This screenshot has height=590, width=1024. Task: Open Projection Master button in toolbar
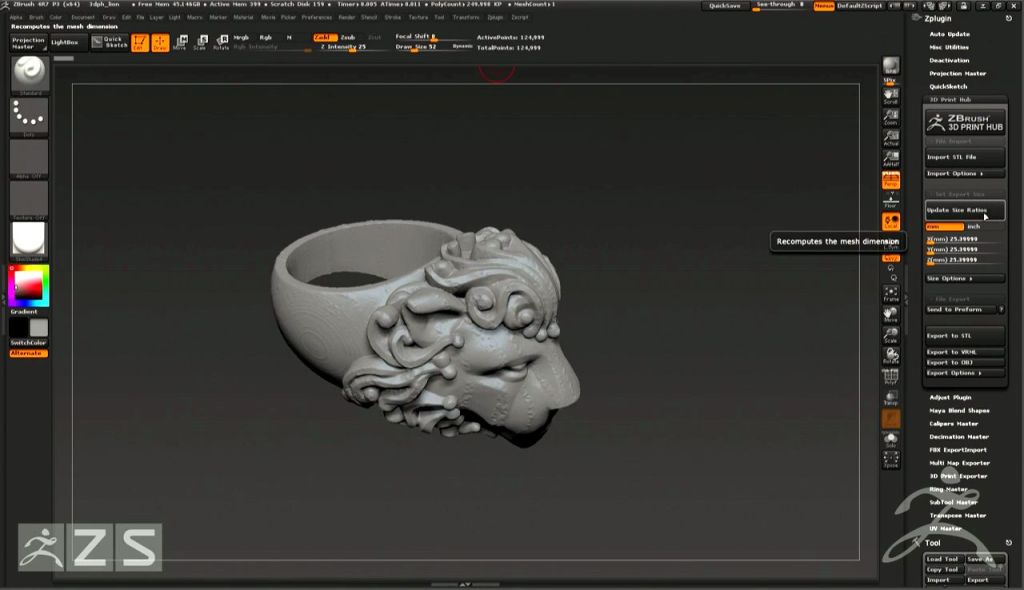tap(28, 43)
